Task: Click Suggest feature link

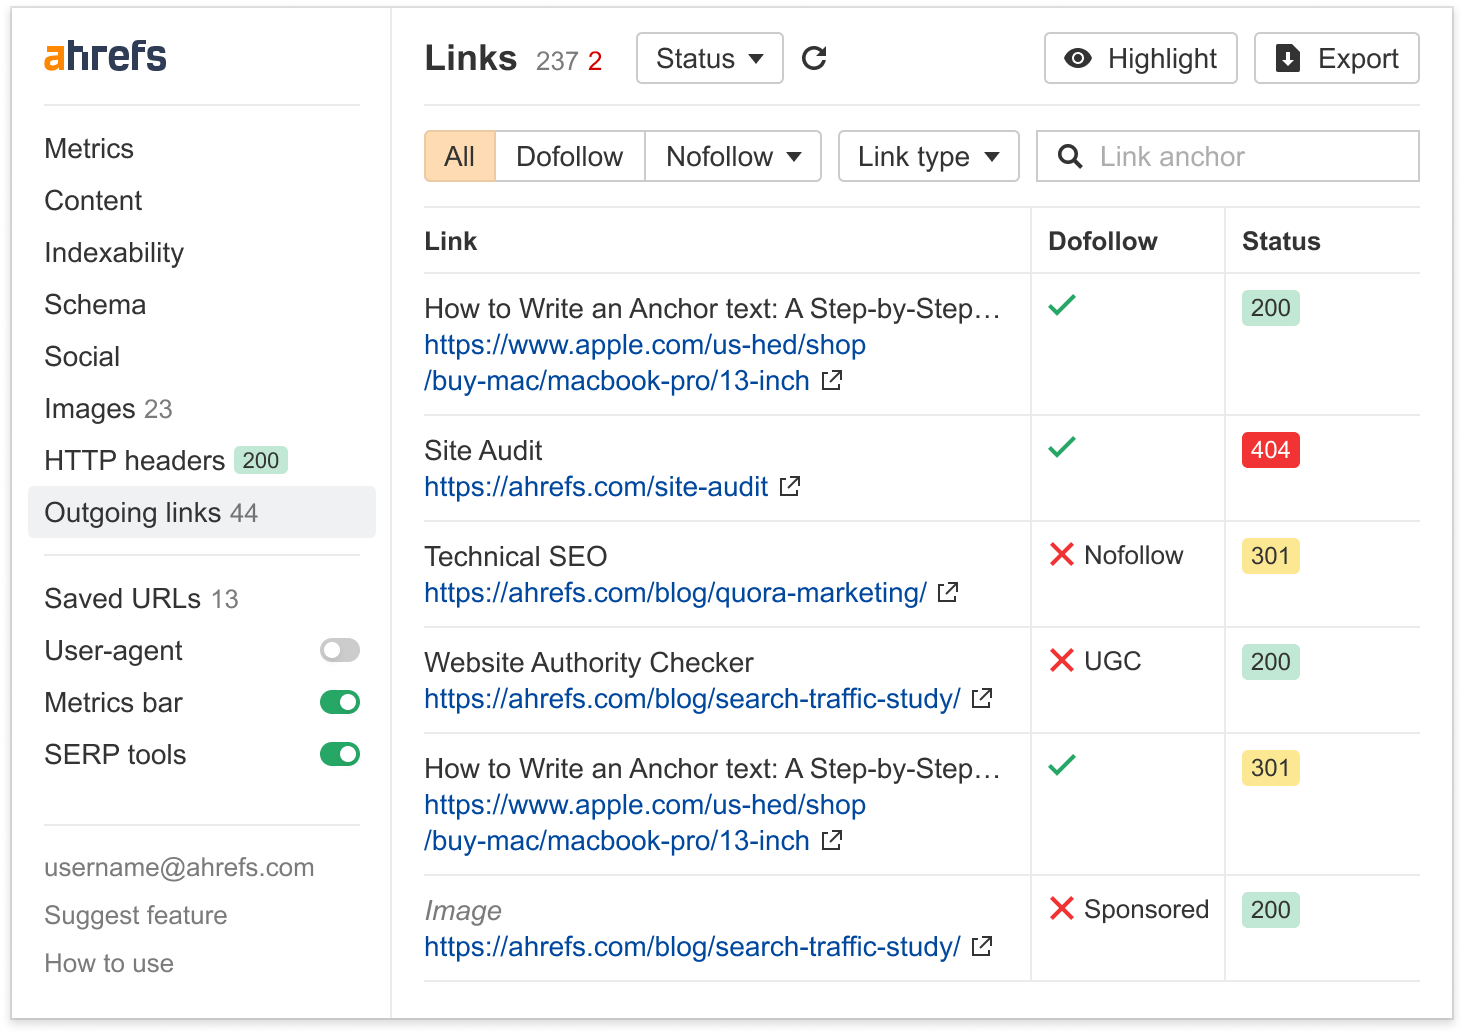Action: (135, 915)
